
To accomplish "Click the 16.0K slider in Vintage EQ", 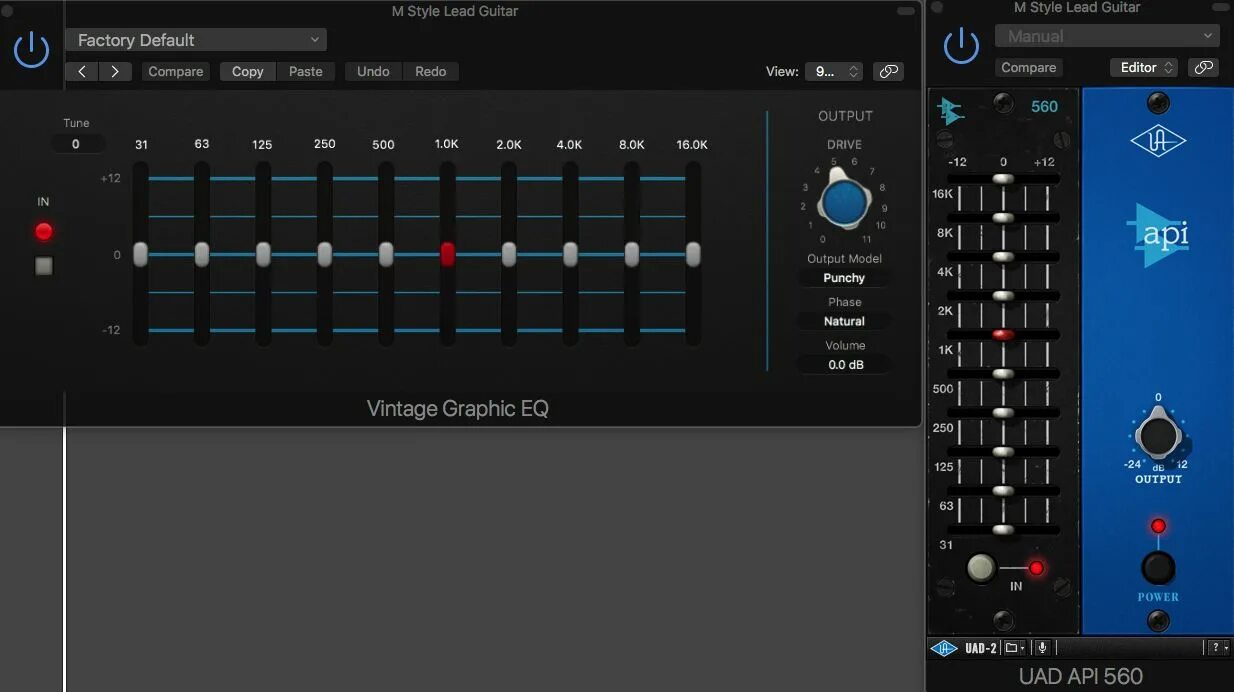I will [x=693, y=254].
